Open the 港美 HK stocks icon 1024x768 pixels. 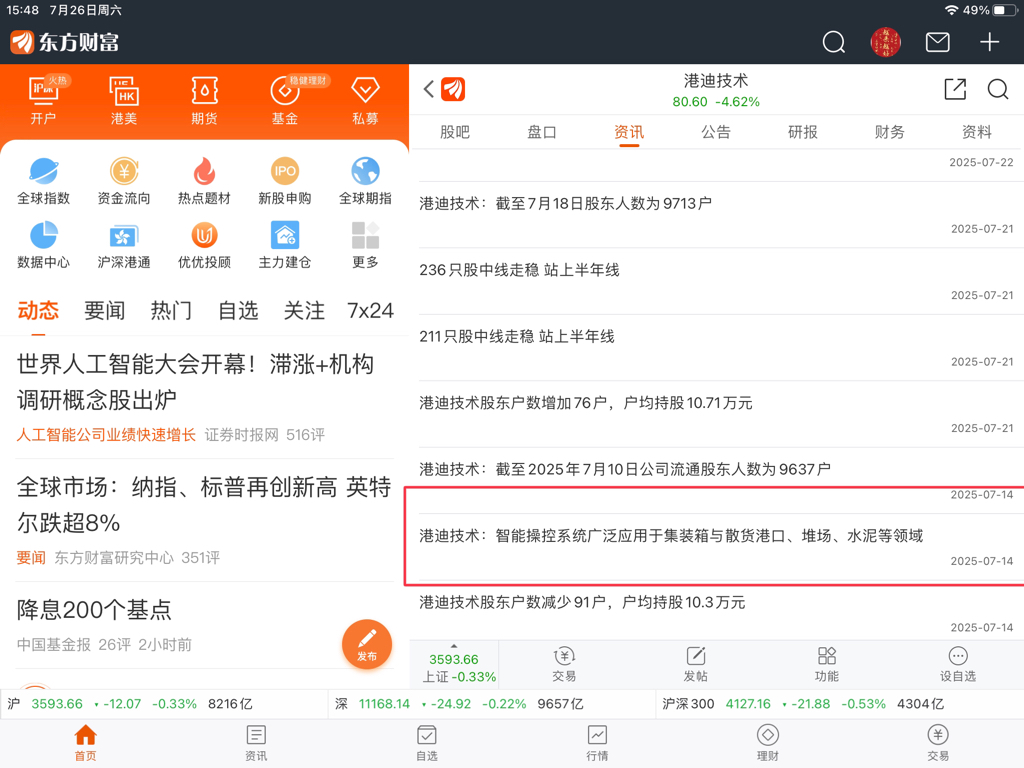123,100
